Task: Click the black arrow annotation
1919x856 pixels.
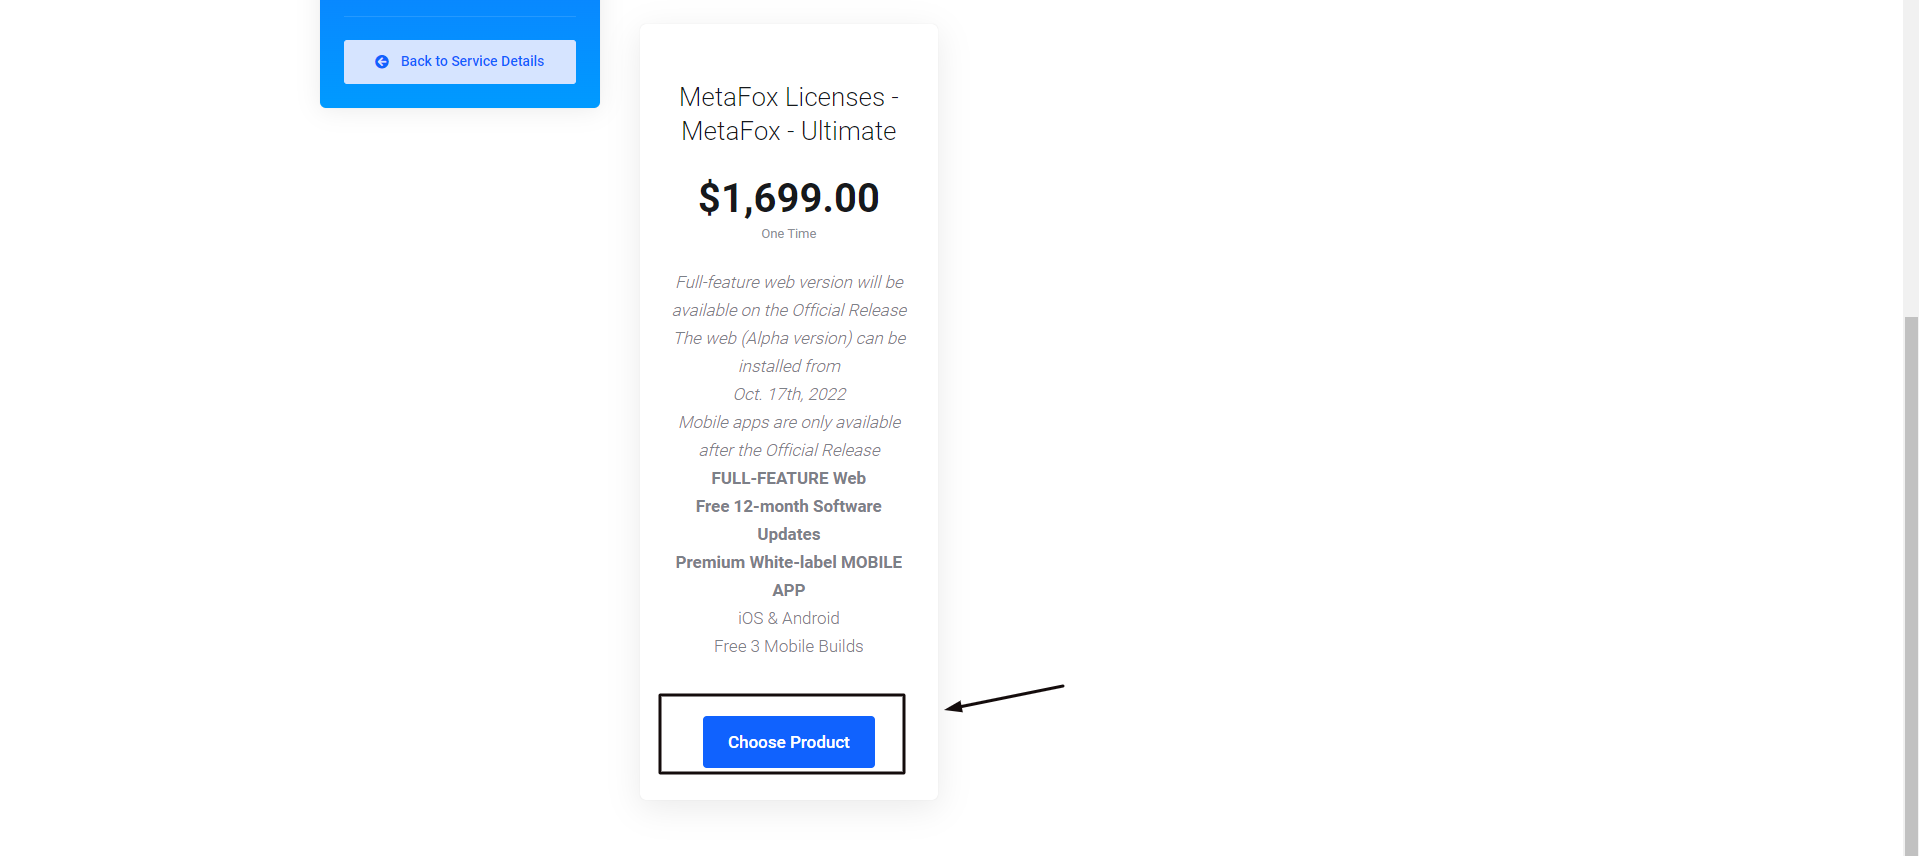Action: tap(1004, 697)
